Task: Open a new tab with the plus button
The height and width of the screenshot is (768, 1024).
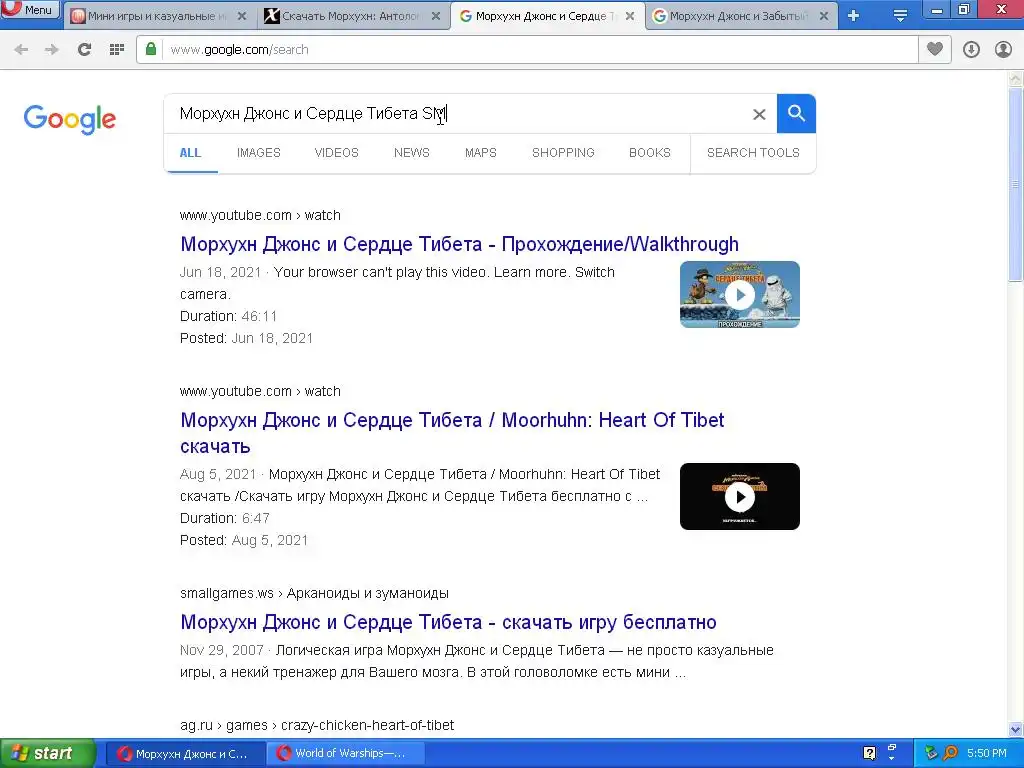Action: [x=854, y=16]
